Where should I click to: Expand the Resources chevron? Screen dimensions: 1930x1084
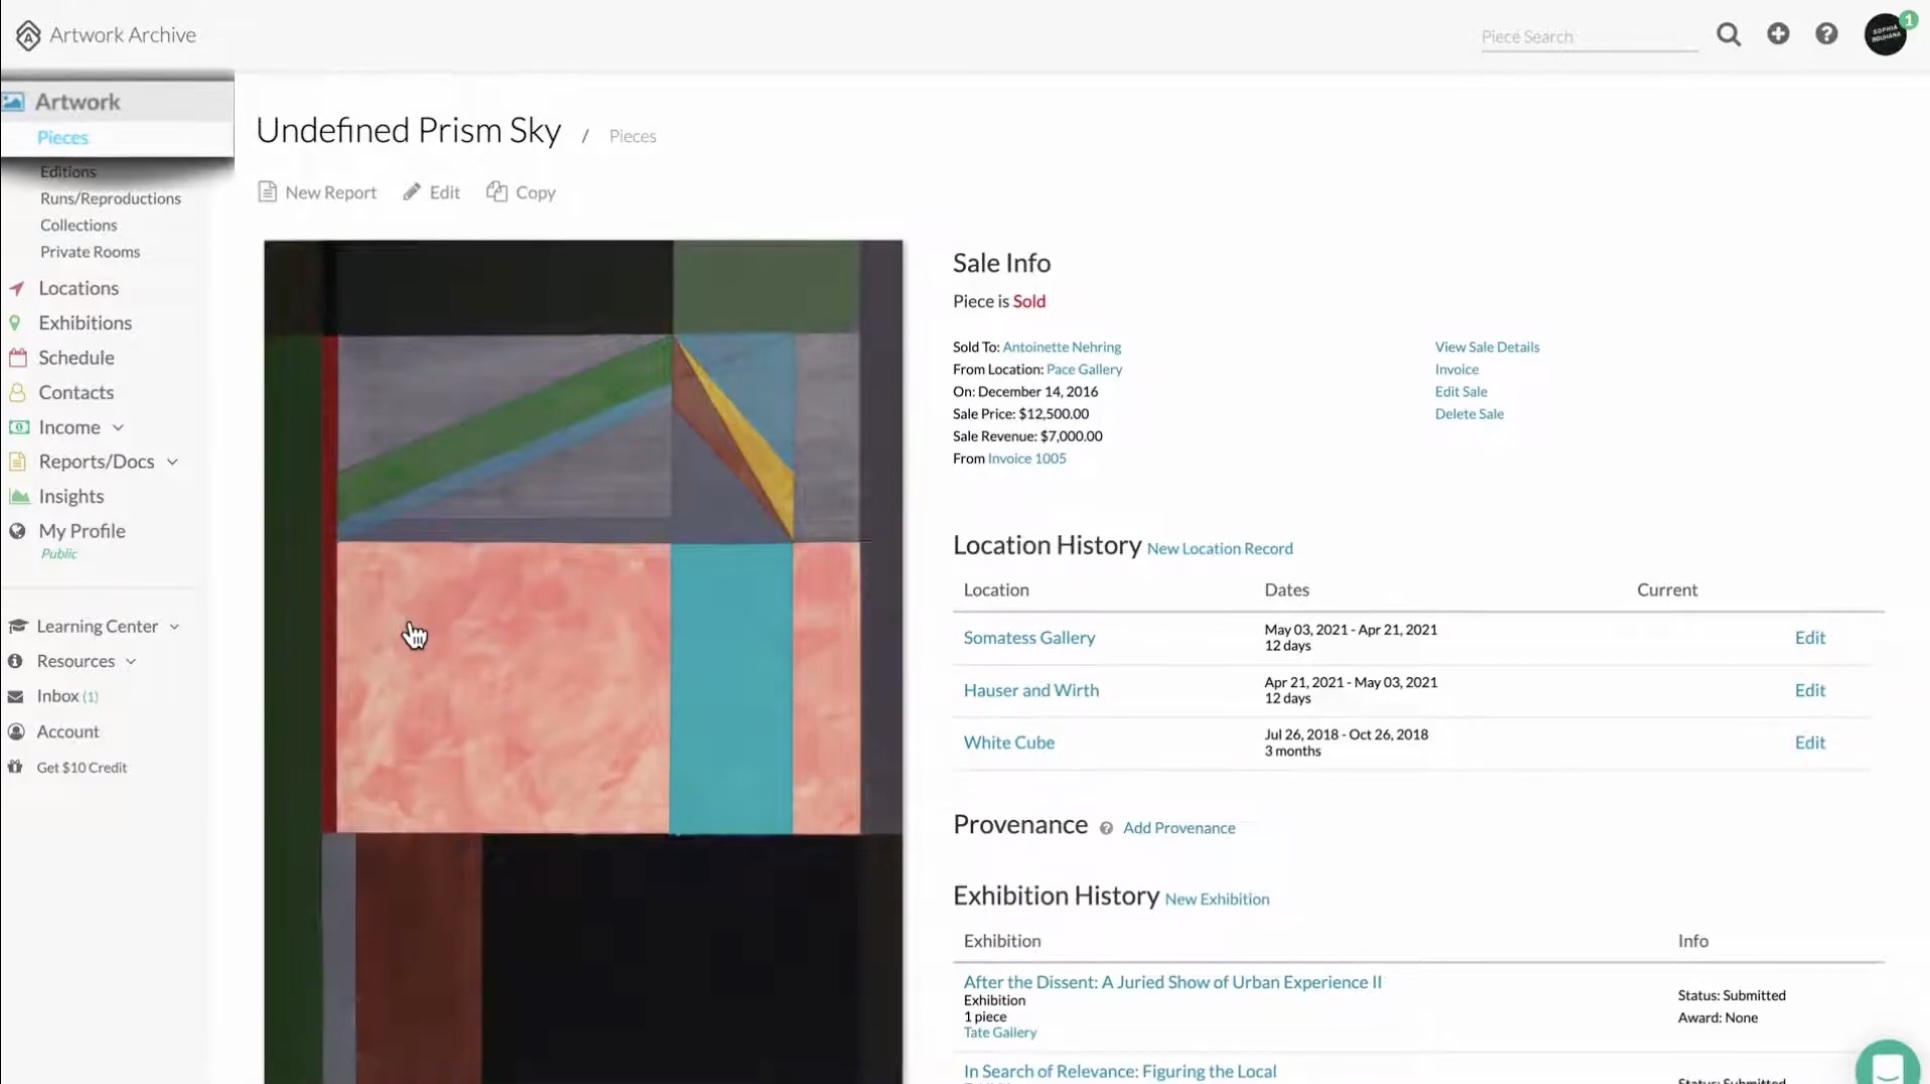(x=130, y=662)
